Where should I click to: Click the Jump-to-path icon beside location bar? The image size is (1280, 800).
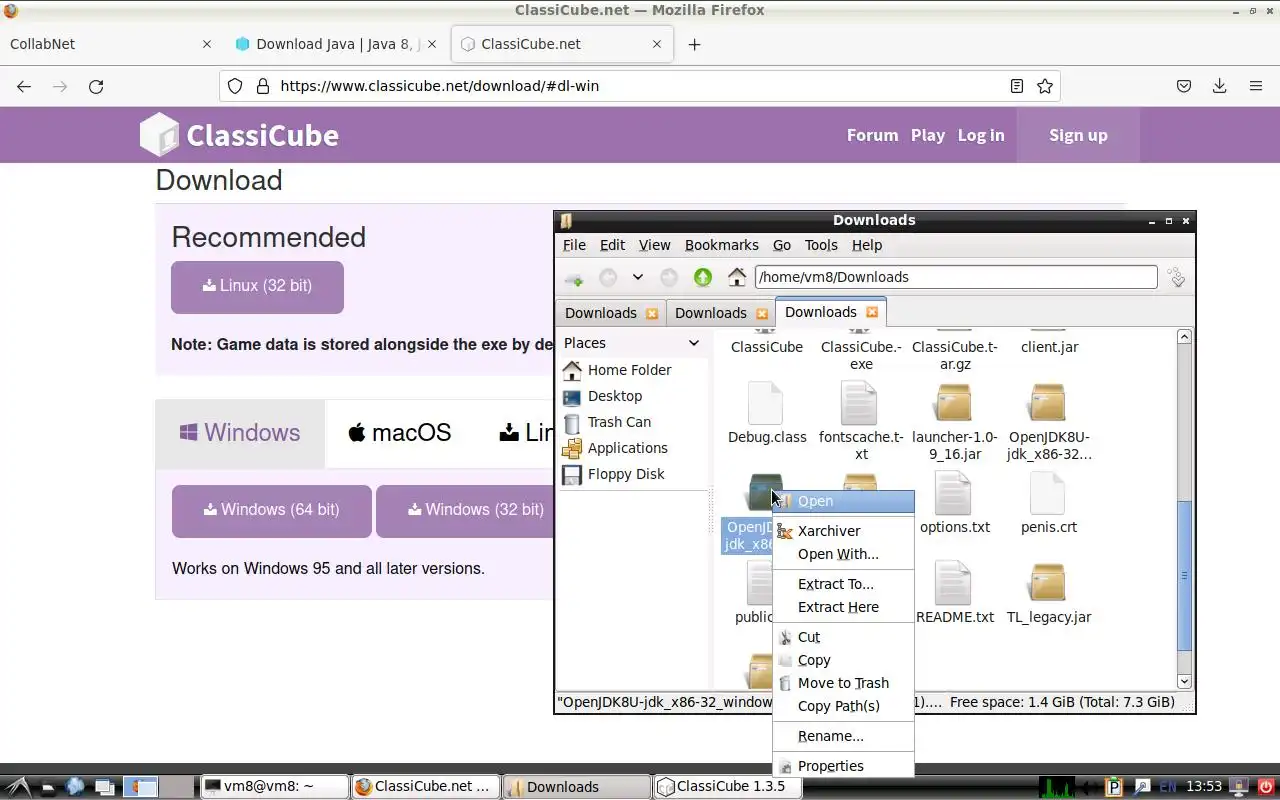[x=1177, y=277]
